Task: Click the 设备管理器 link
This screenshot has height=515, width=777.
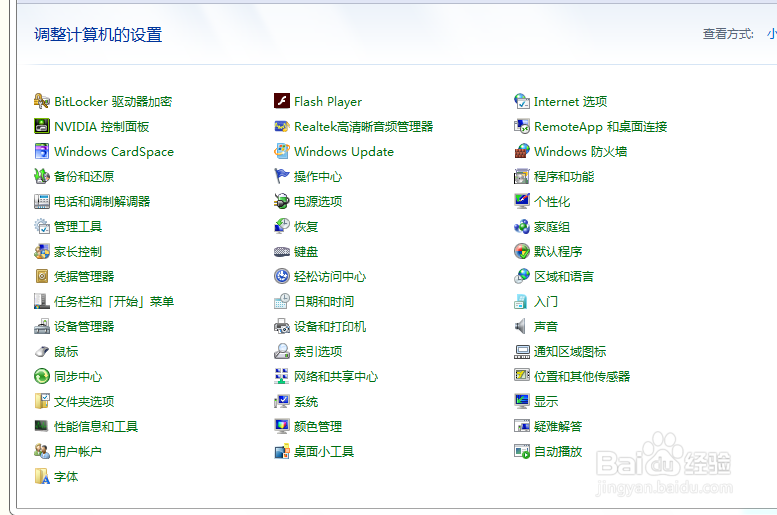Action: click(x=84, y=326)
